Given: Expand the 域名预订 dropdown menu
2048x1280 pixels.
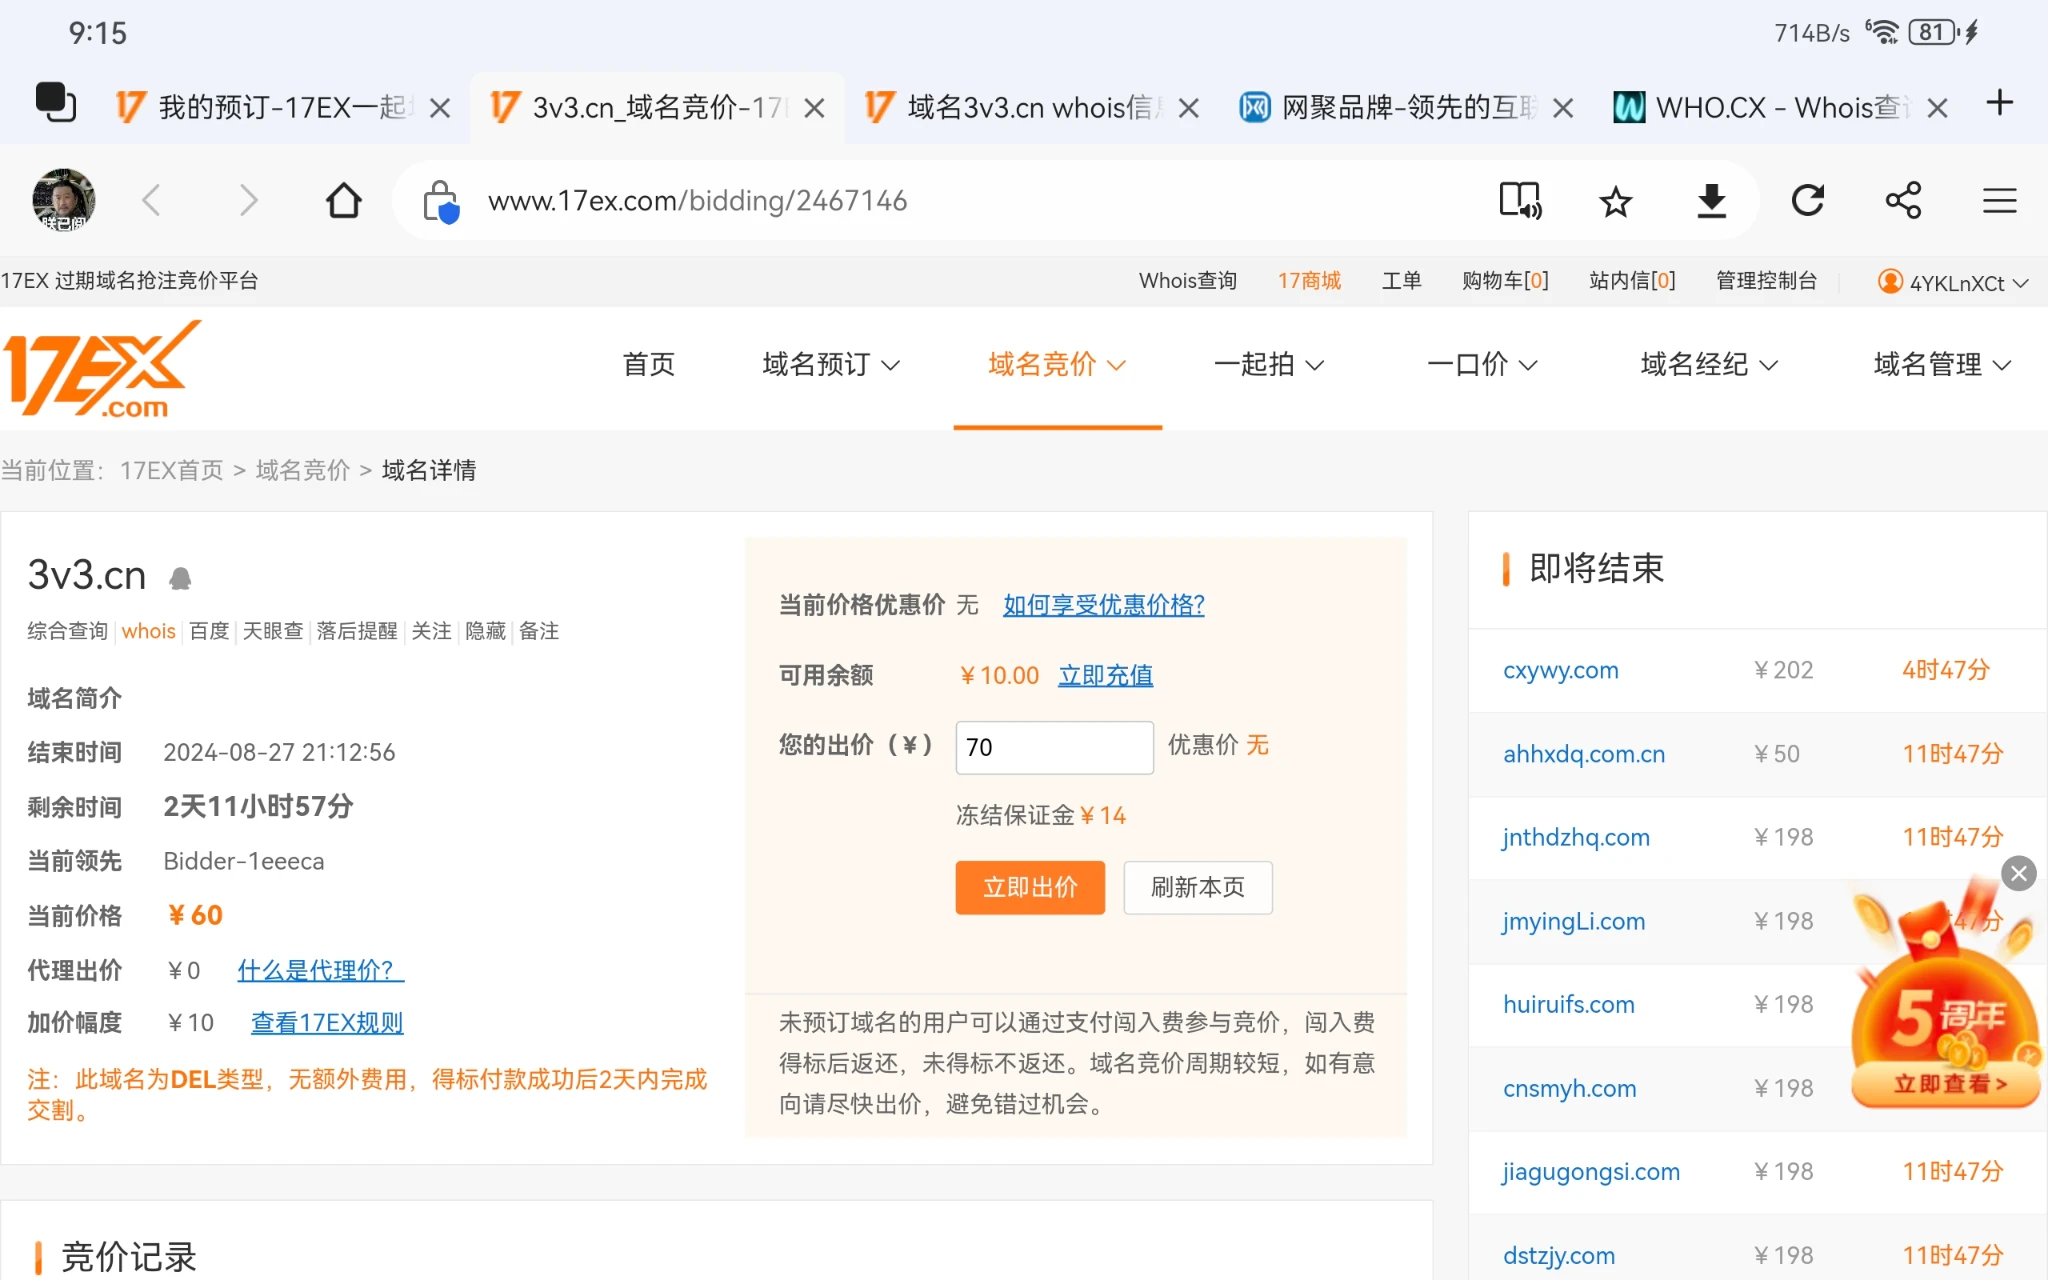Looking at the screenshot, I should click(x=830, y=365).
